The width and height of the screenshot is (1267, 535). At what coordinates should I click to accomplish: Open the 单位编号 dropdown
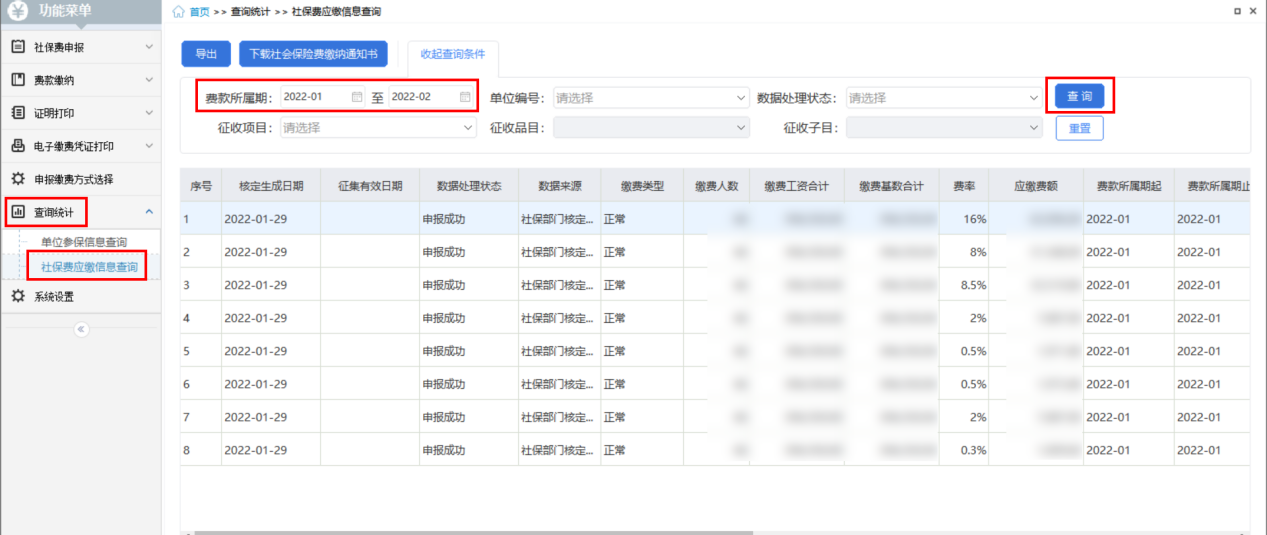(x=650, y=98)
